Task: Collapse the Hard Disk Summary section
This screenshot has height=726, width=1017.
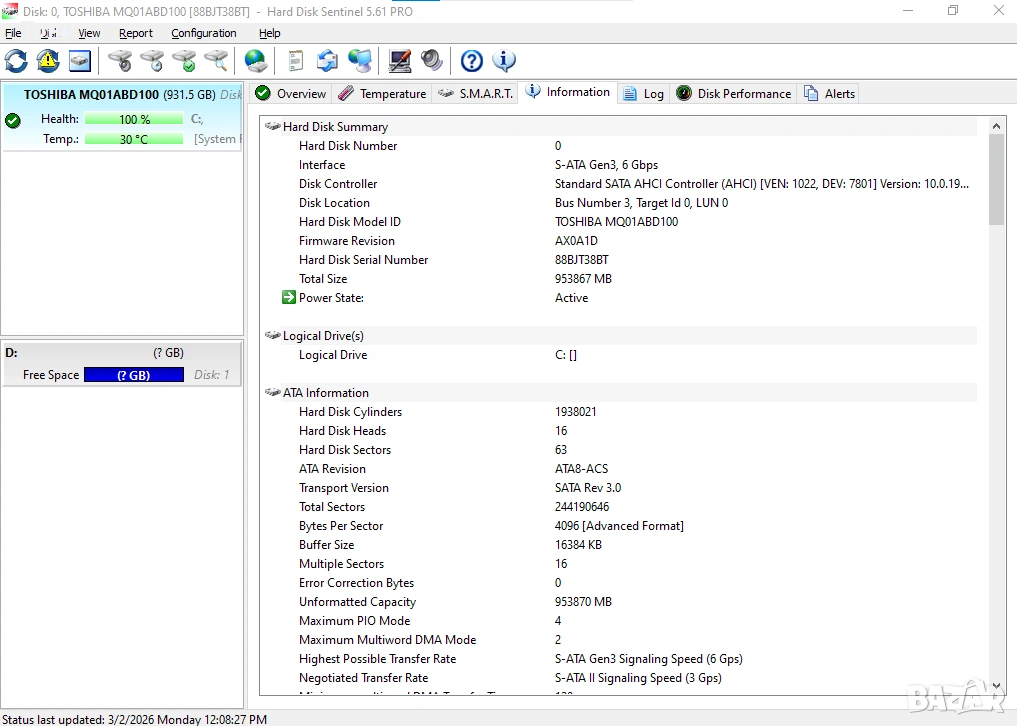Action: (x=272, y=127)
